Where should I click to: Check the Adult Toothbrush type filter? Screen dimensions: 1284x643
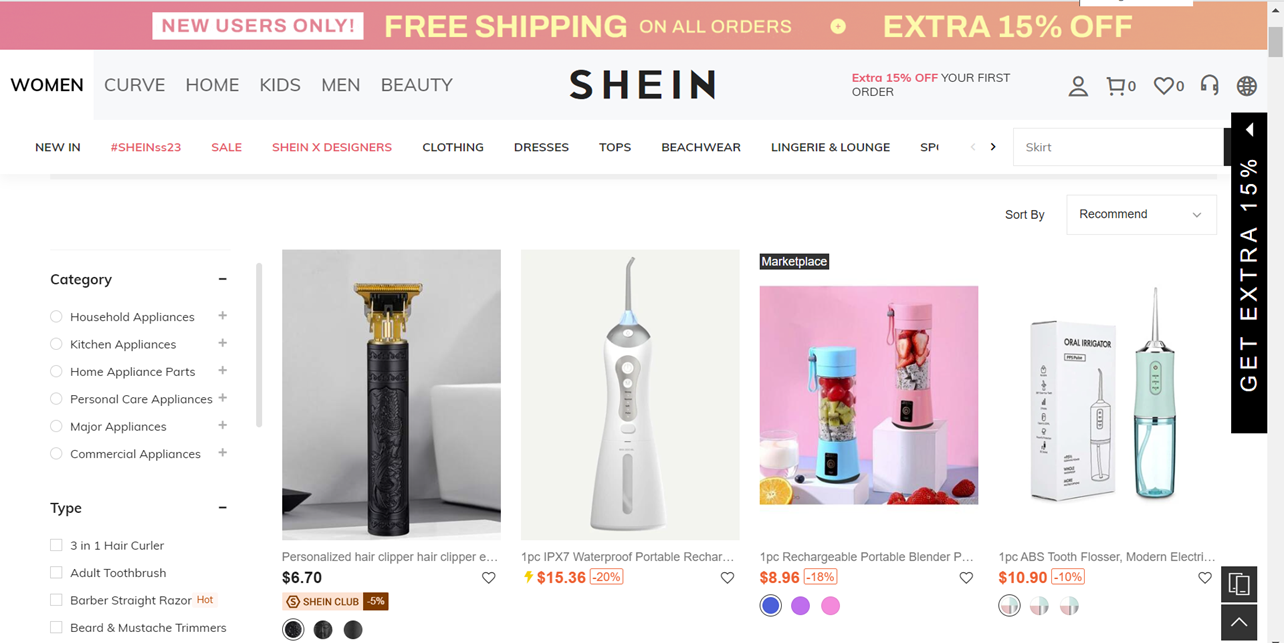(56, 573)
